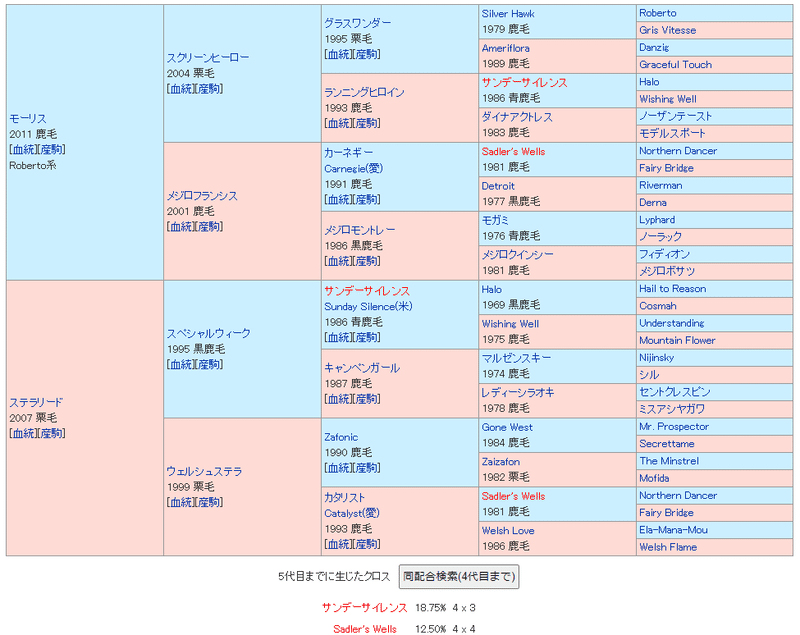800x635 pixels.
Task: Open スペシャルウィーク horse page
Action: 209,334
